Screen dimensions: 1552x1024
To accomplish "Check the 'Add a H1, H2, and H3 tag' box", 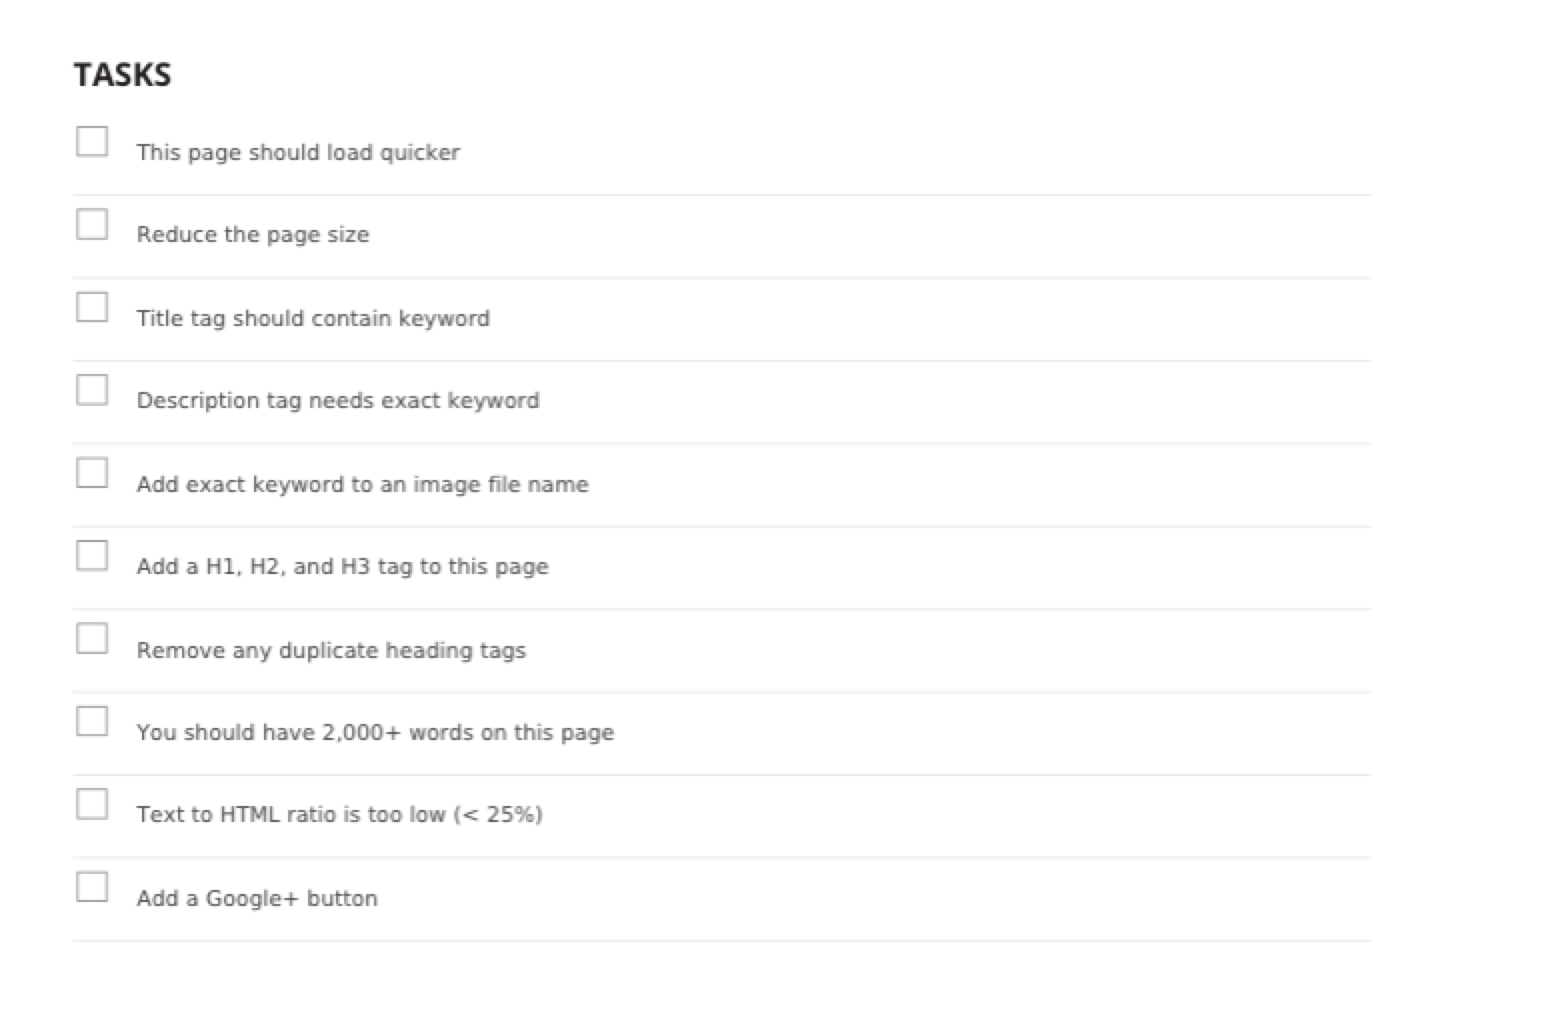I will click(92, 556).
